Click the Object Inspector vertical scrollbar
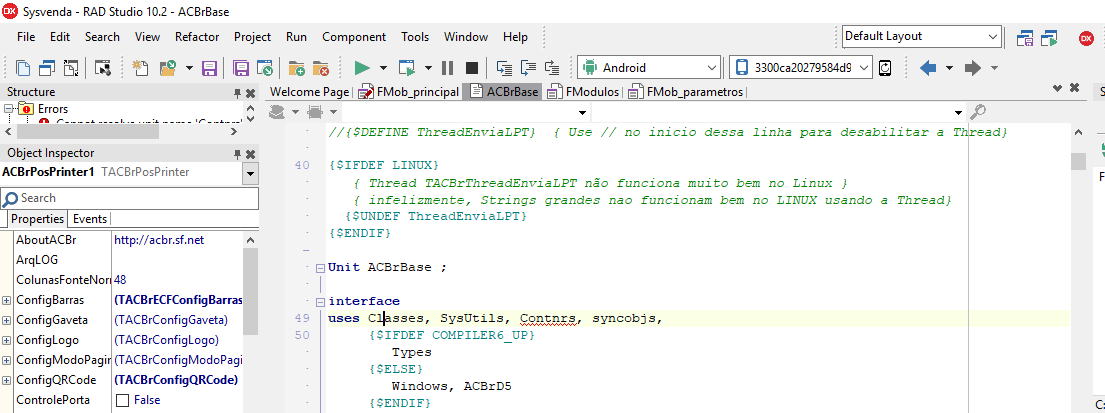Viewport: 1105px width, 413px height. (x=250, y=290)
